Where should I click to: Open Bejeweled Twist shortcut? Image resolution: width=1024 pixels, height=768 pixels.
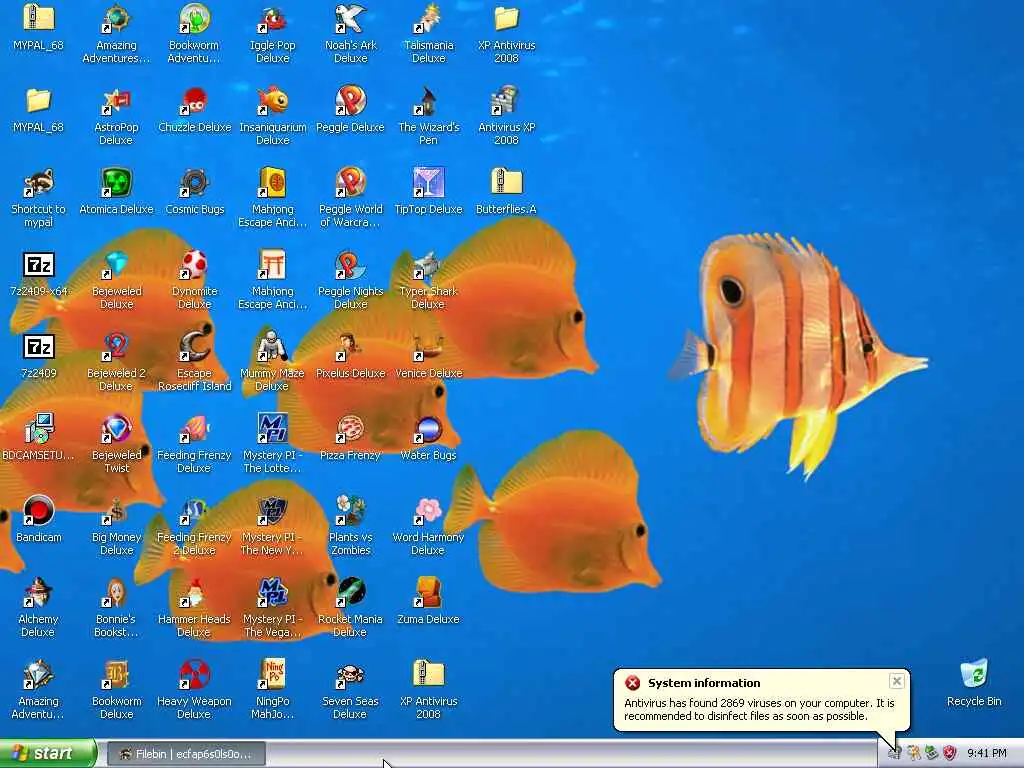(116, 429)
